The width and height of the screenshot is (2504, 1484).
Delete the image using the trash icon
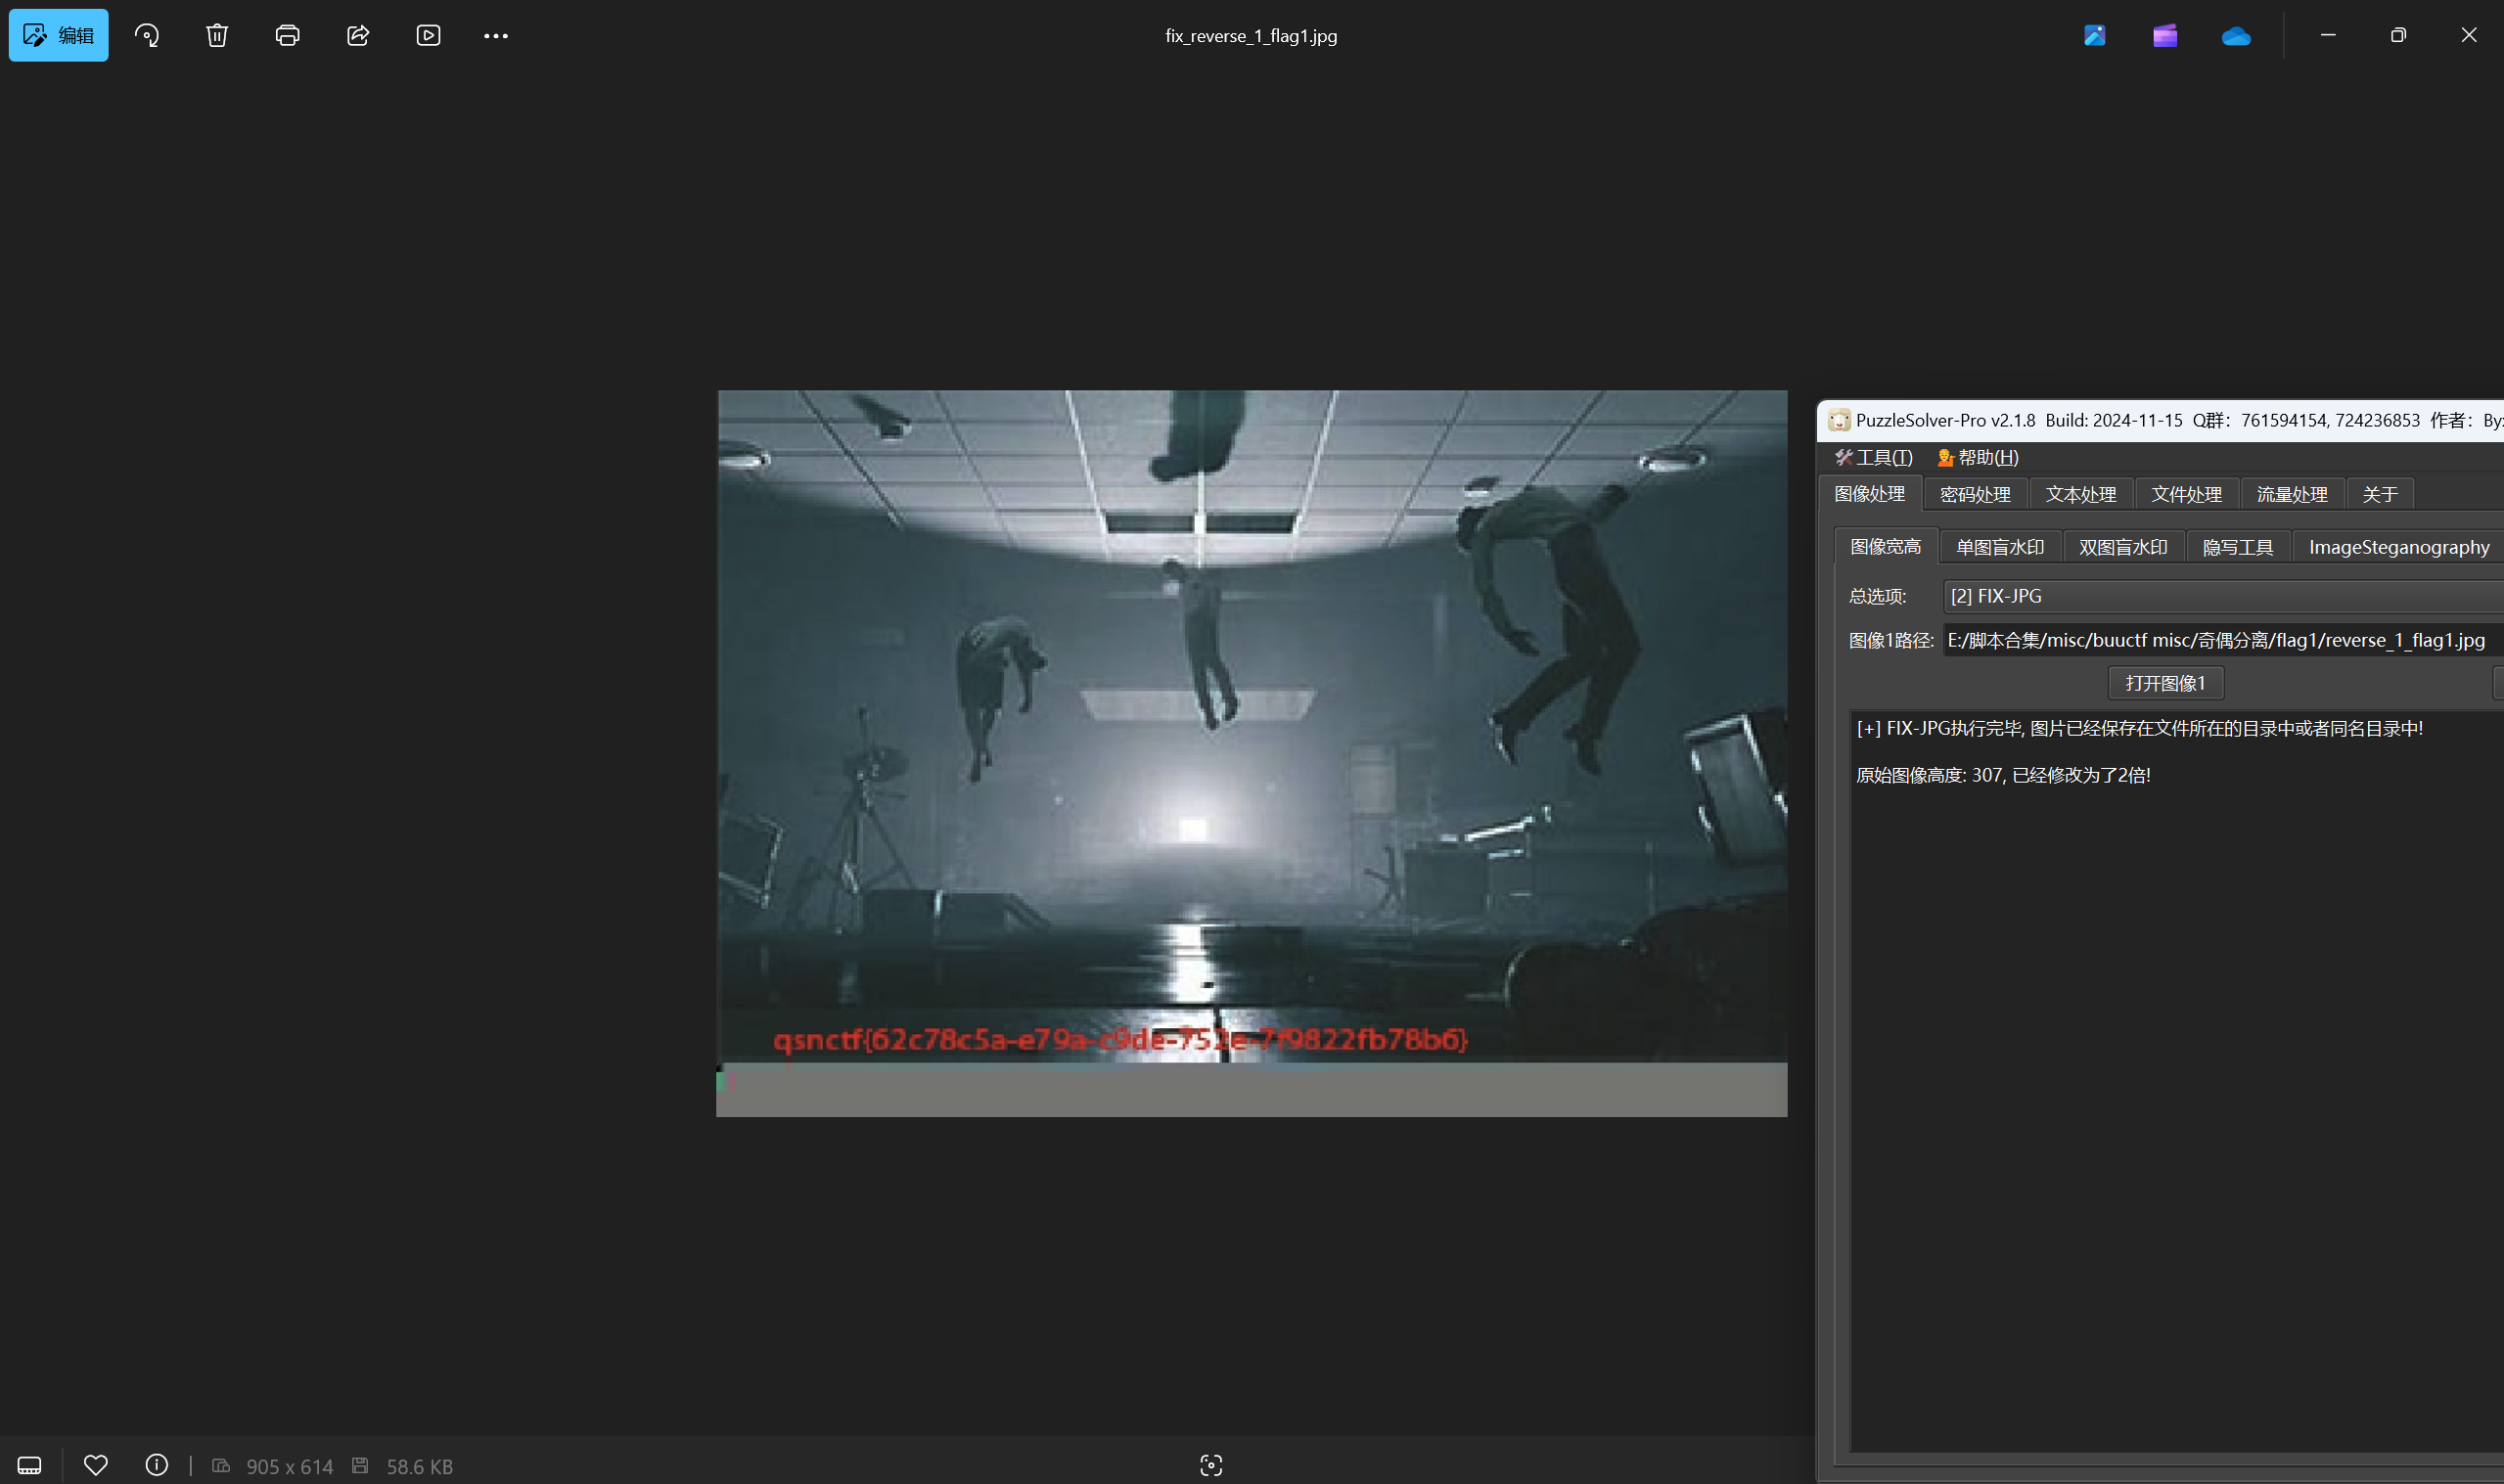pyautogui.click(x=217, y=35)
